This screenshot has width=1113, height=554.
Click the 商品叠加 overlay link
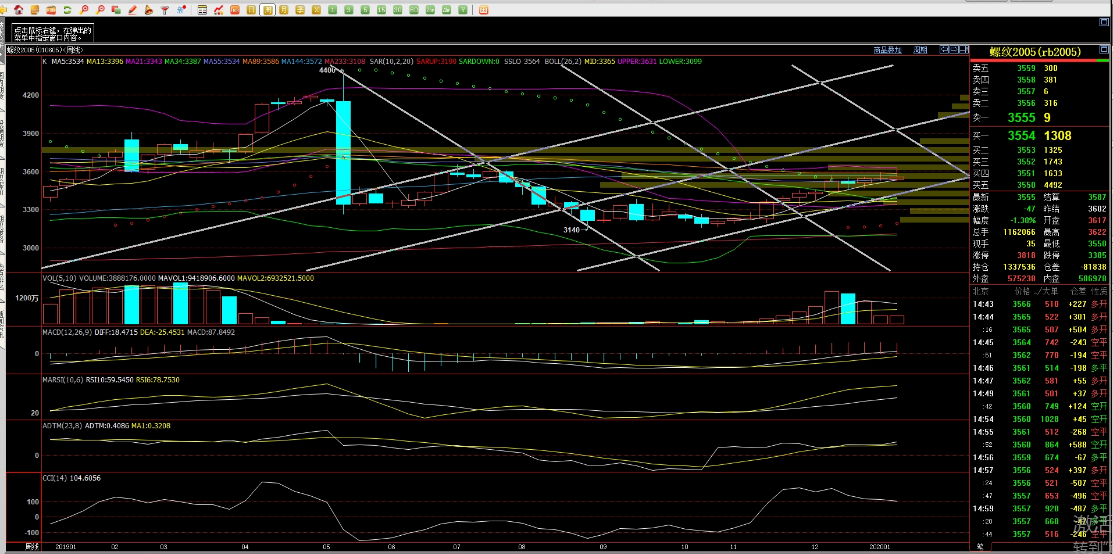tap(887, 50)
